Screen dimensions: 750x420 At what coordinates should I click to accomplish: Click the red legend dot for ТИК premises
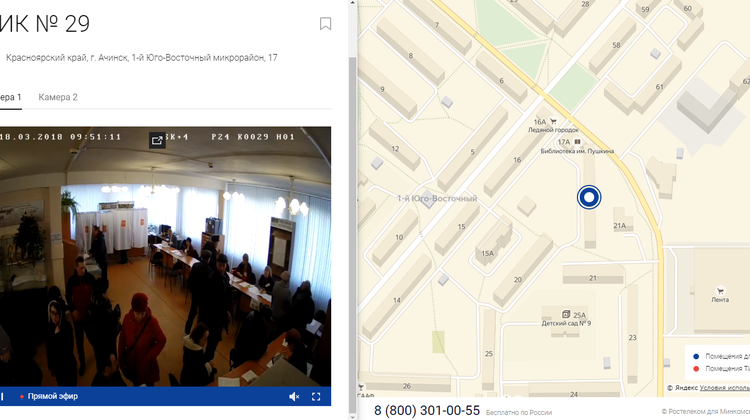tap(696, 368)
